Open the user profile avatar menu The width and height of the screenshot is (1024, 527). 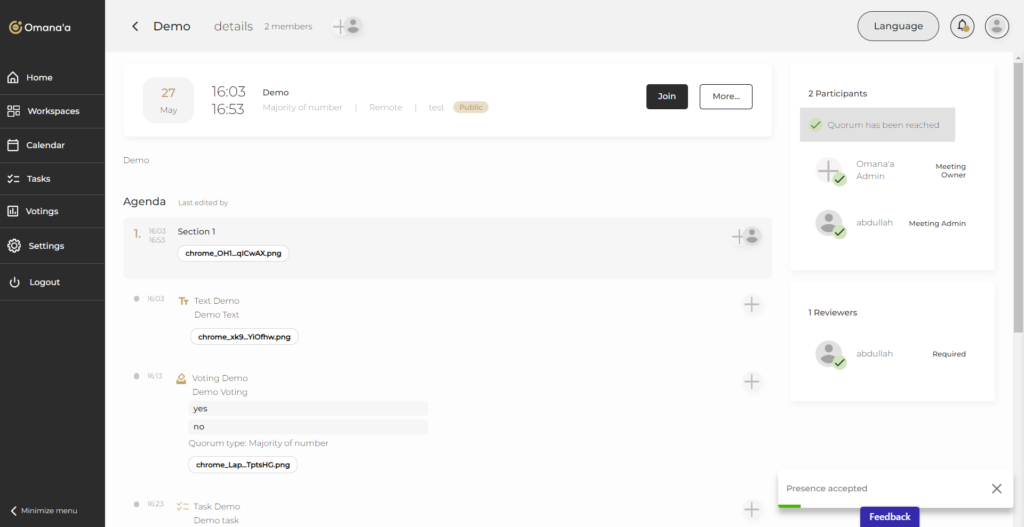coord(996,26)
